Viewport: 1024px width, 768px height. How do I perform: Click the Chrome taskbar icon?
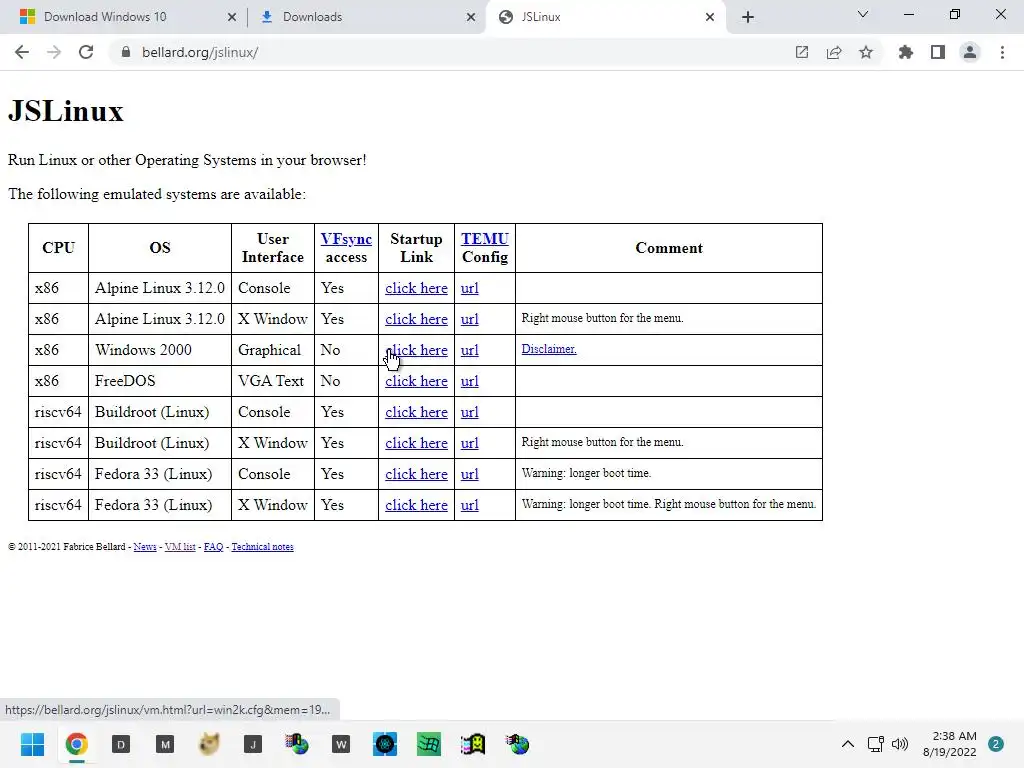pos(76,744)
